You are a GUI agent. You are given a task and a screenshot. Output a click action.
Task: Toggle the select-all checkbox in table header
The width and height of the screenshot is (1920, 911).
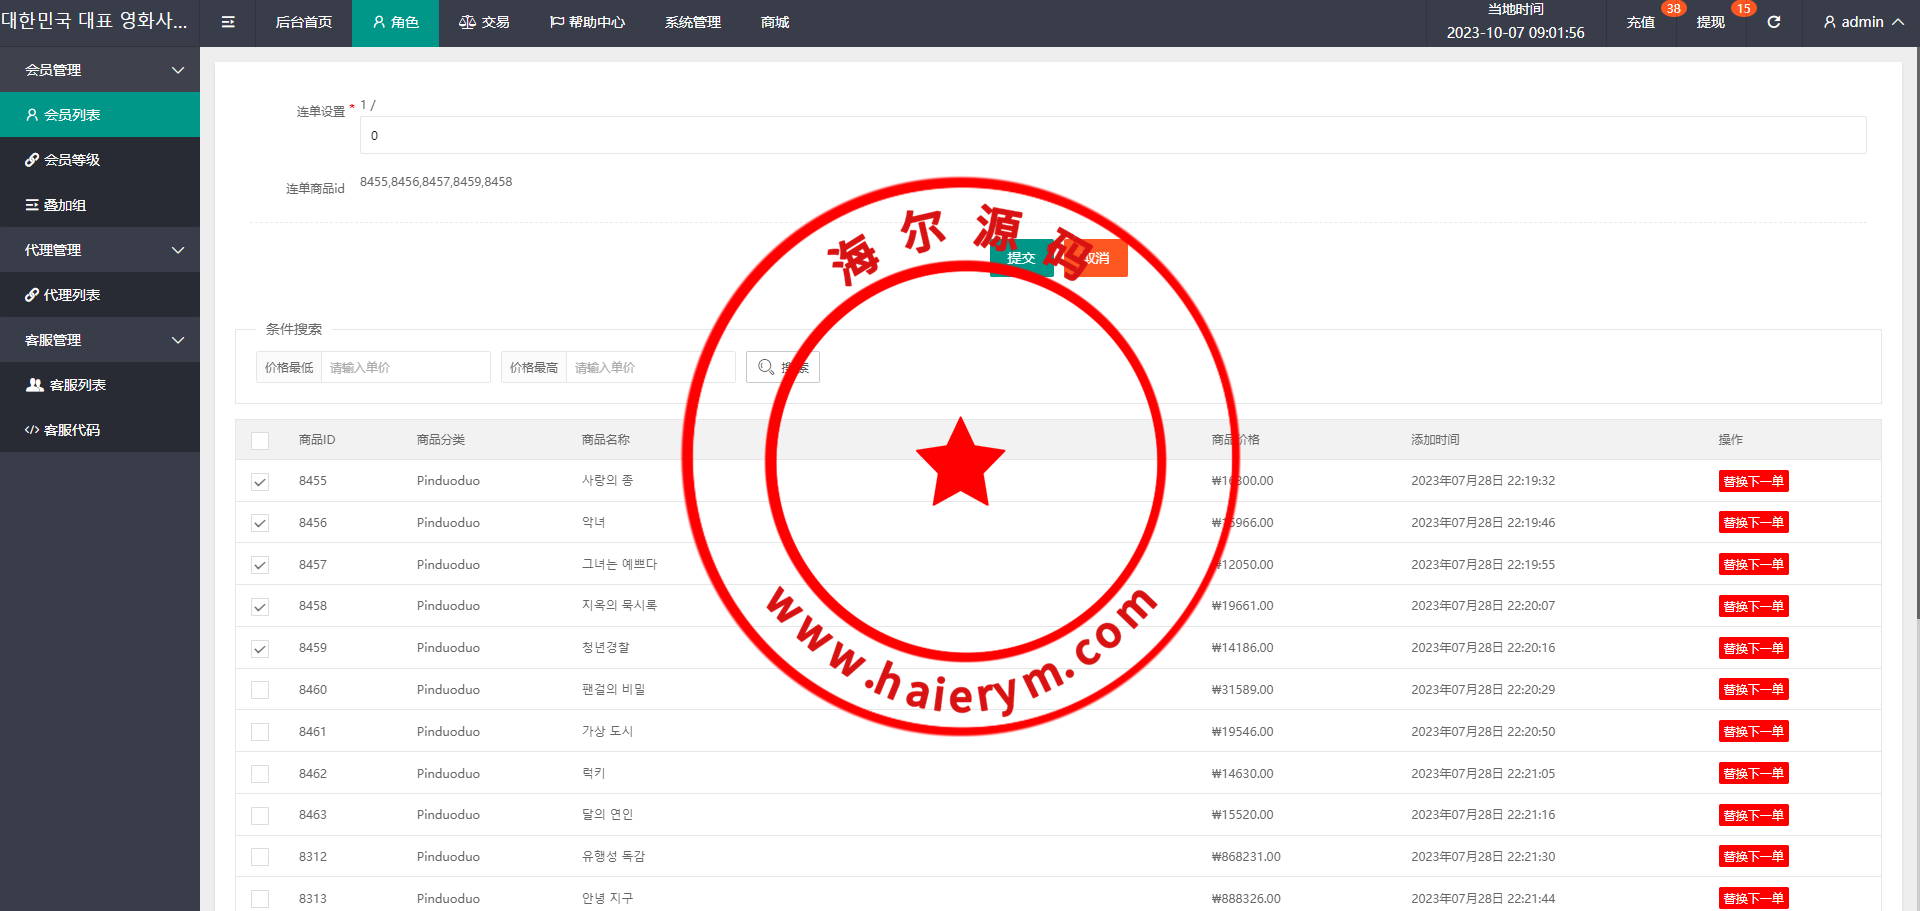[x=260, y=440]
